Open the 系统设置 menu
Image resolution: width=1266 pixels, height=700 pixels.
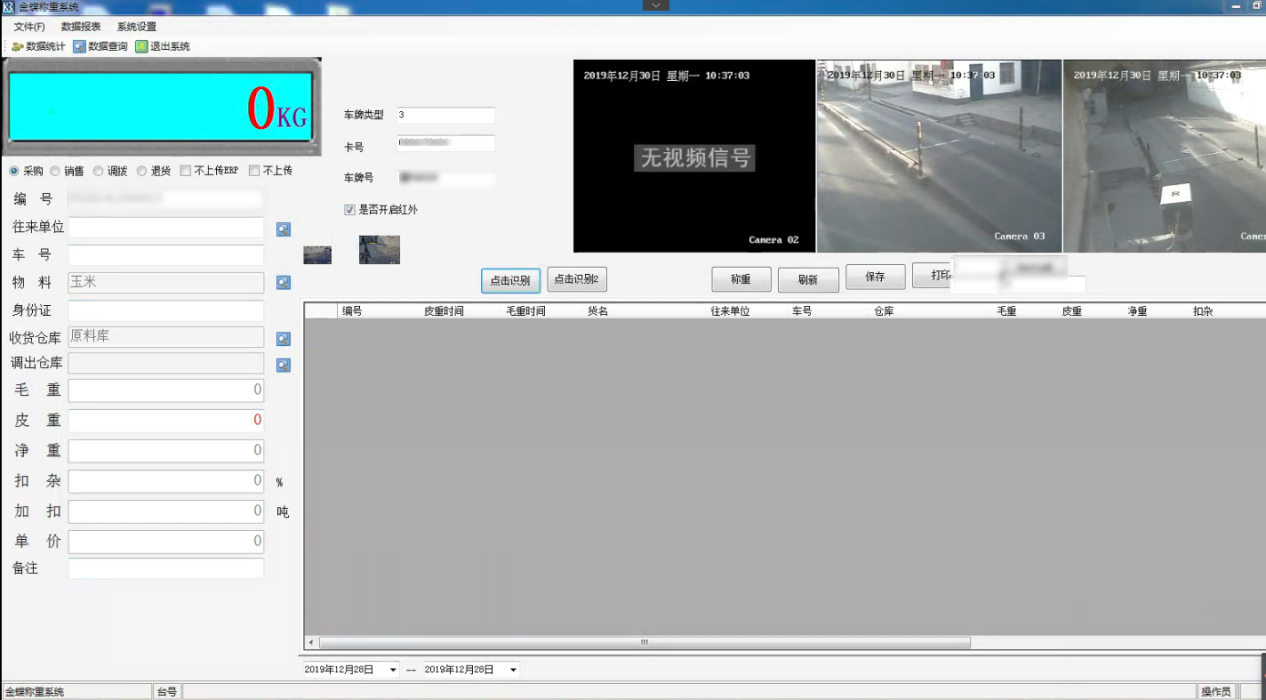point(136,27)
